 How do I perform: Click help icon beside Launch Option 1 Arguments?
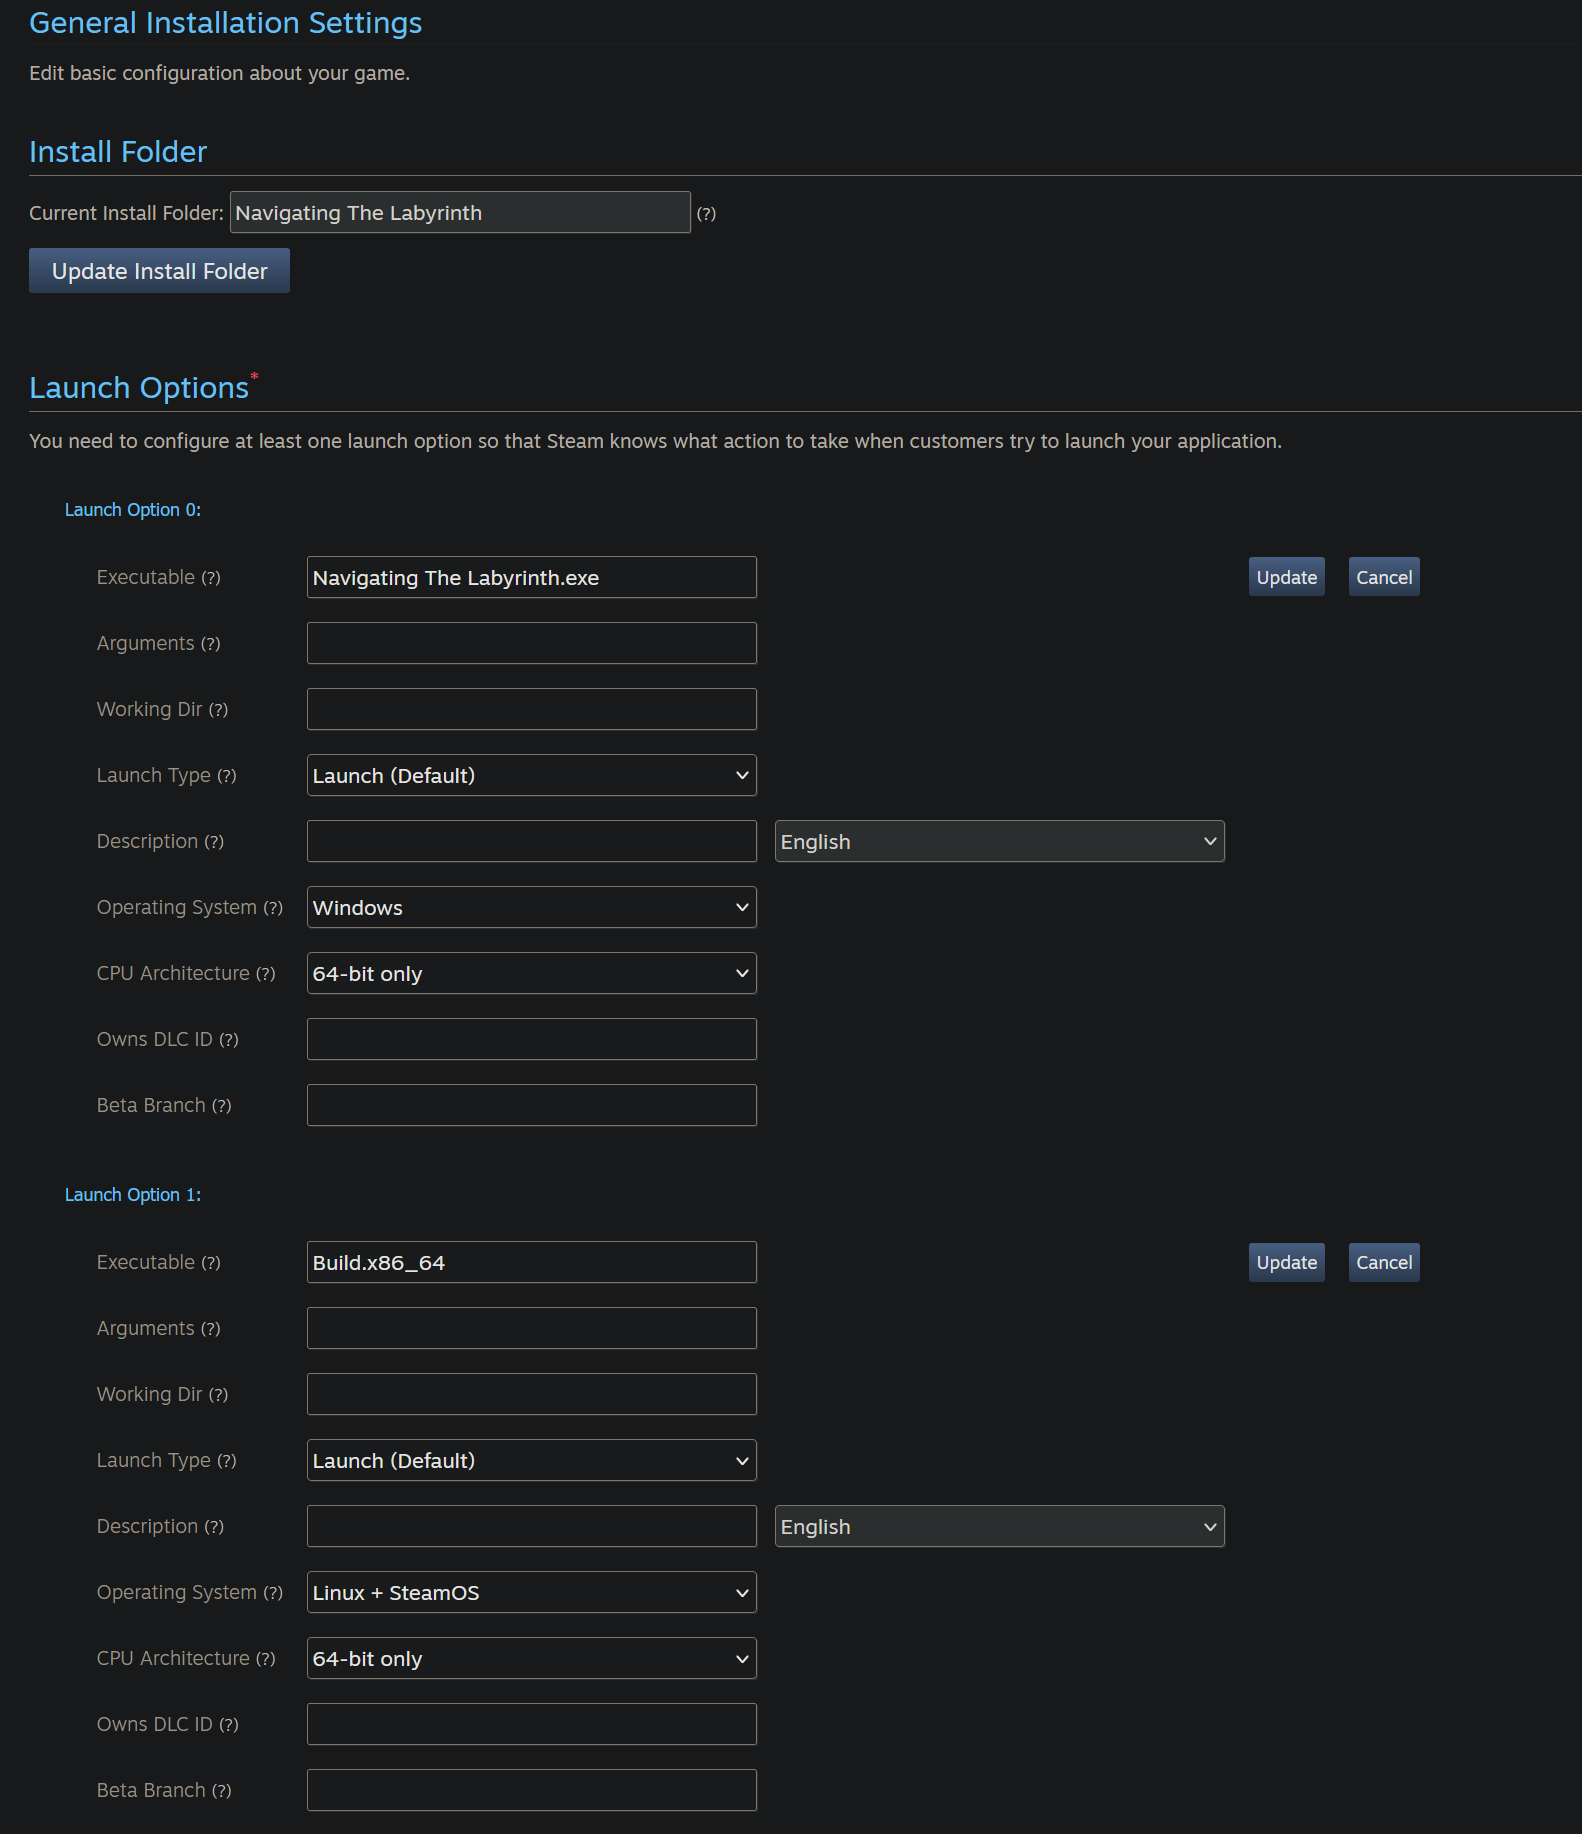[x=211, y=1329]
